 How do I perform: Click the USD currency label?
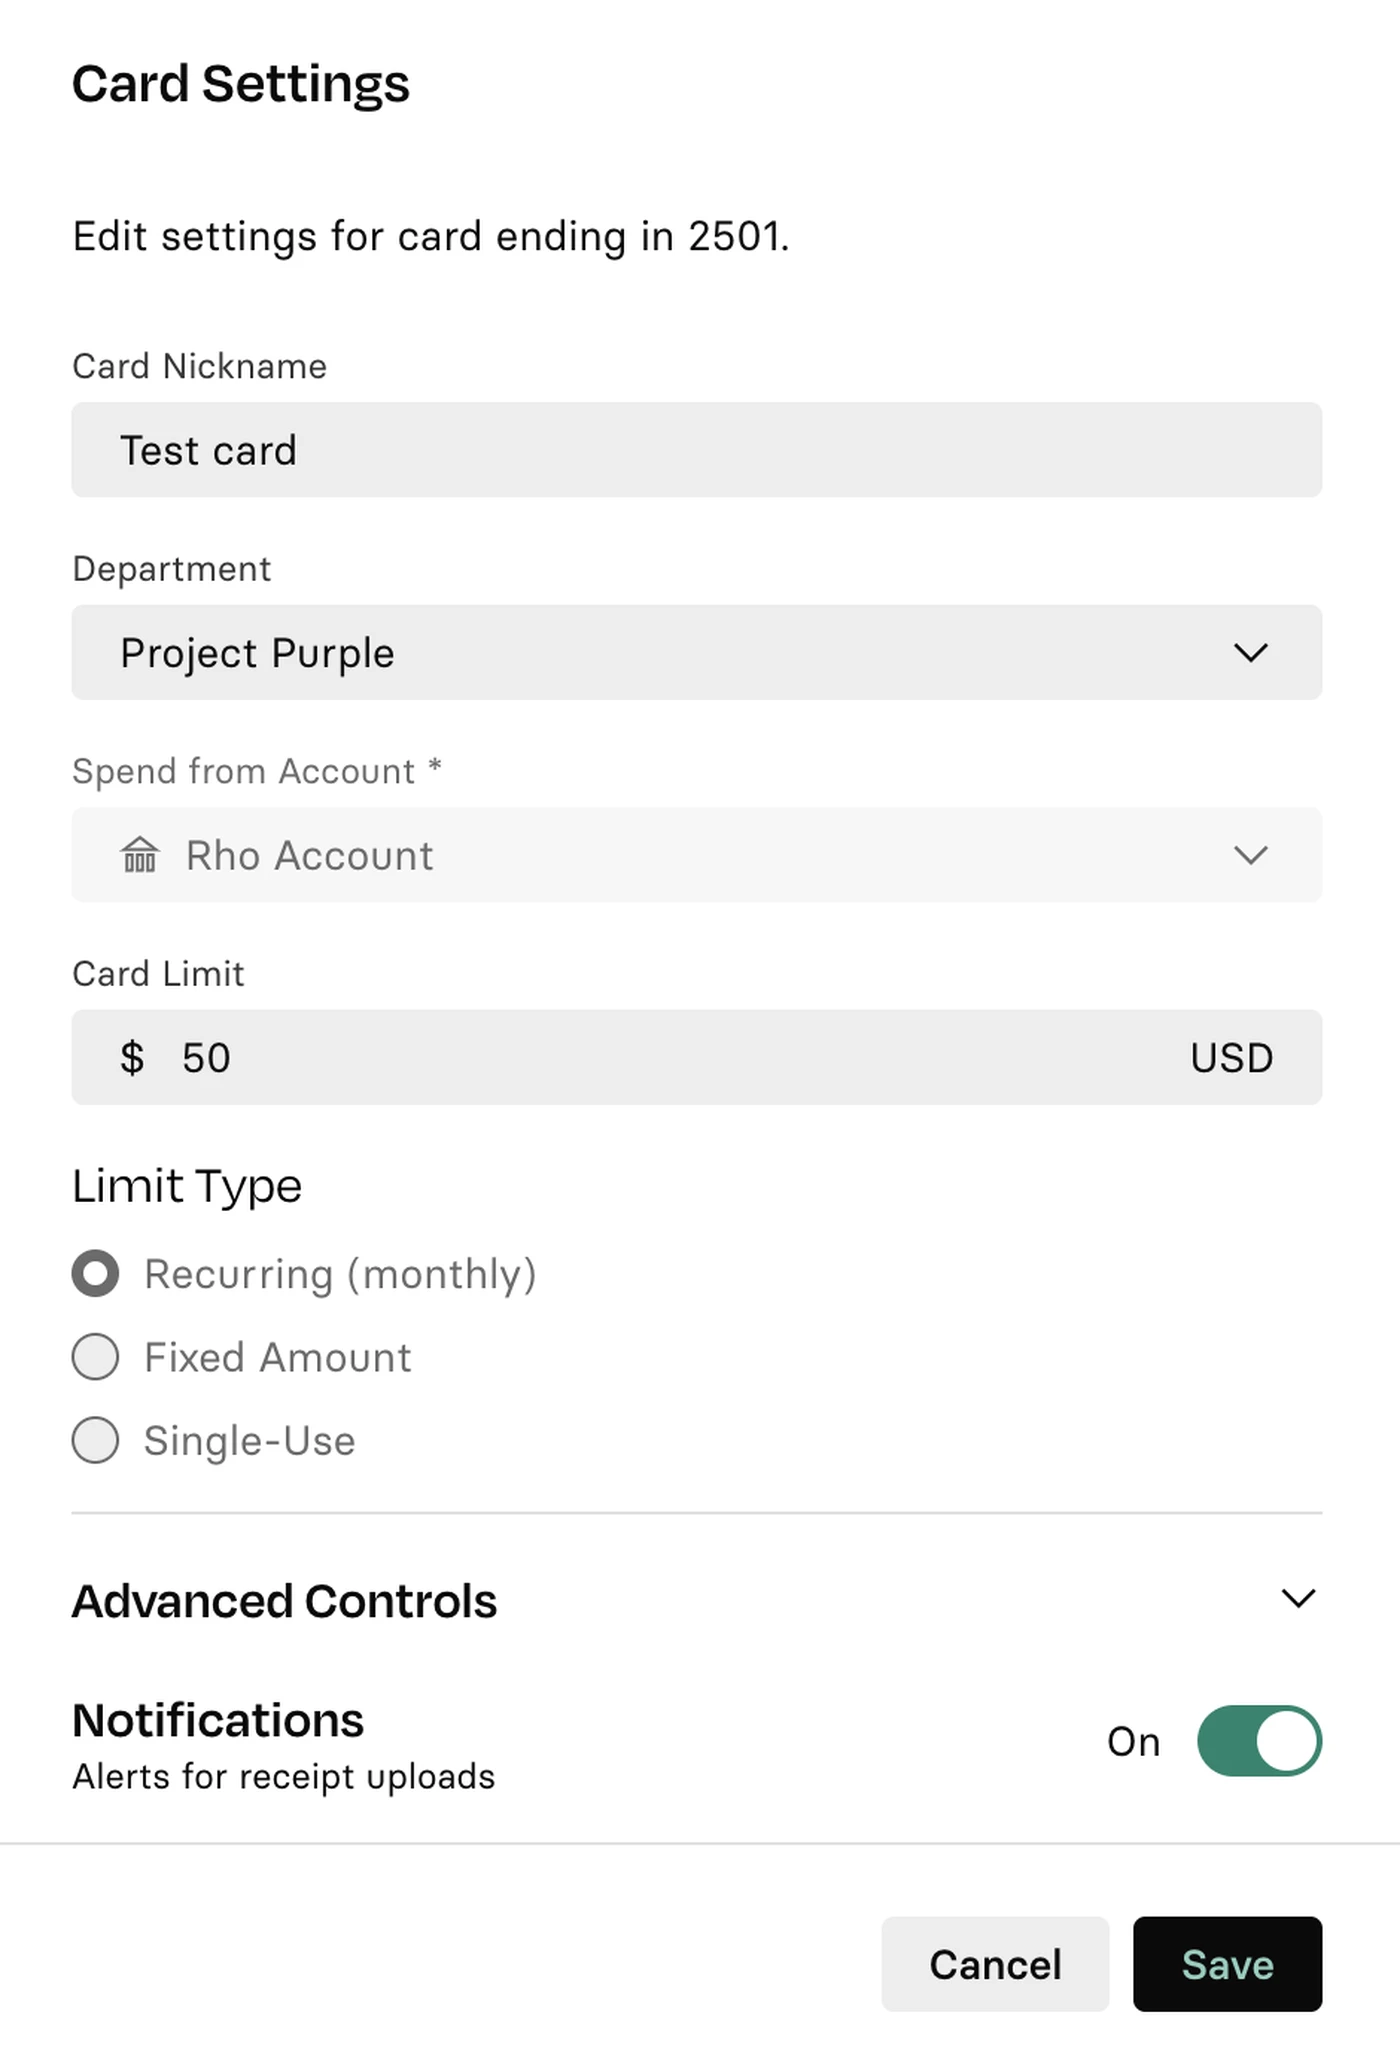pyautogui.click(x=1231, y=1058)
